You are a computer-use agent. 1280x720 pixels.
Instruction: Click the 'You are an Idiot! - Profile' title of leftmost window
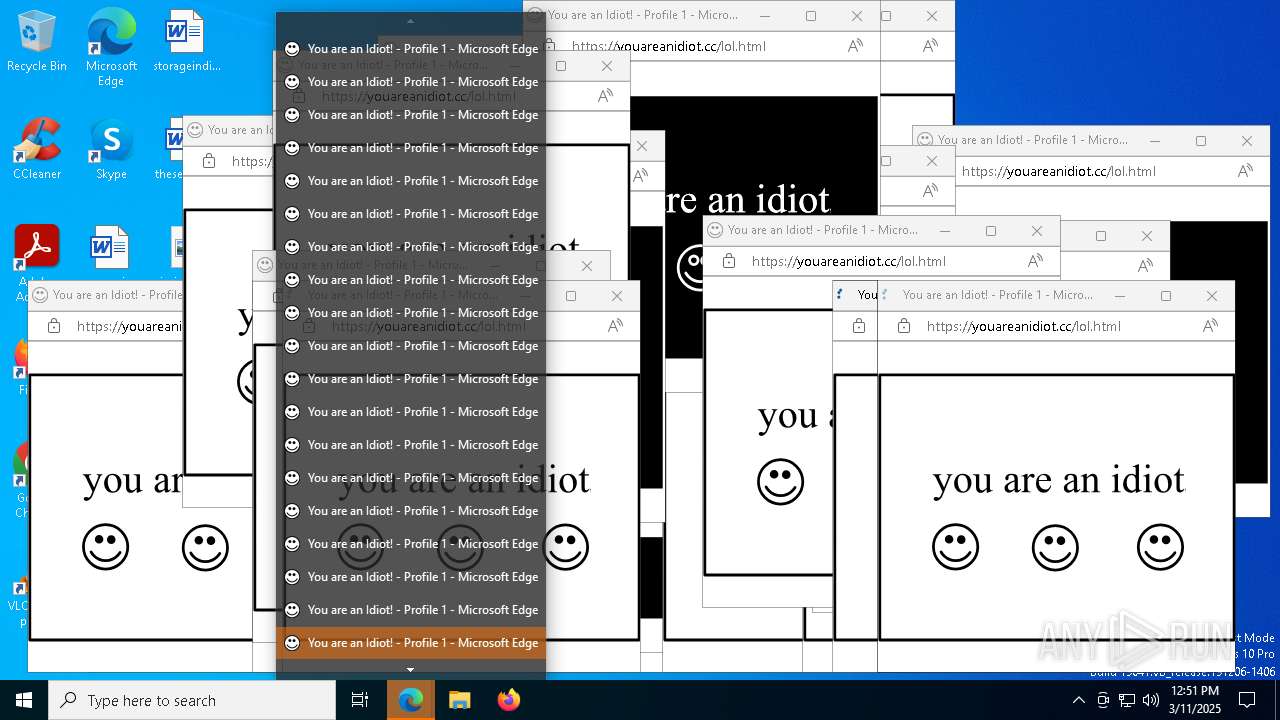(x=117, y=295)
